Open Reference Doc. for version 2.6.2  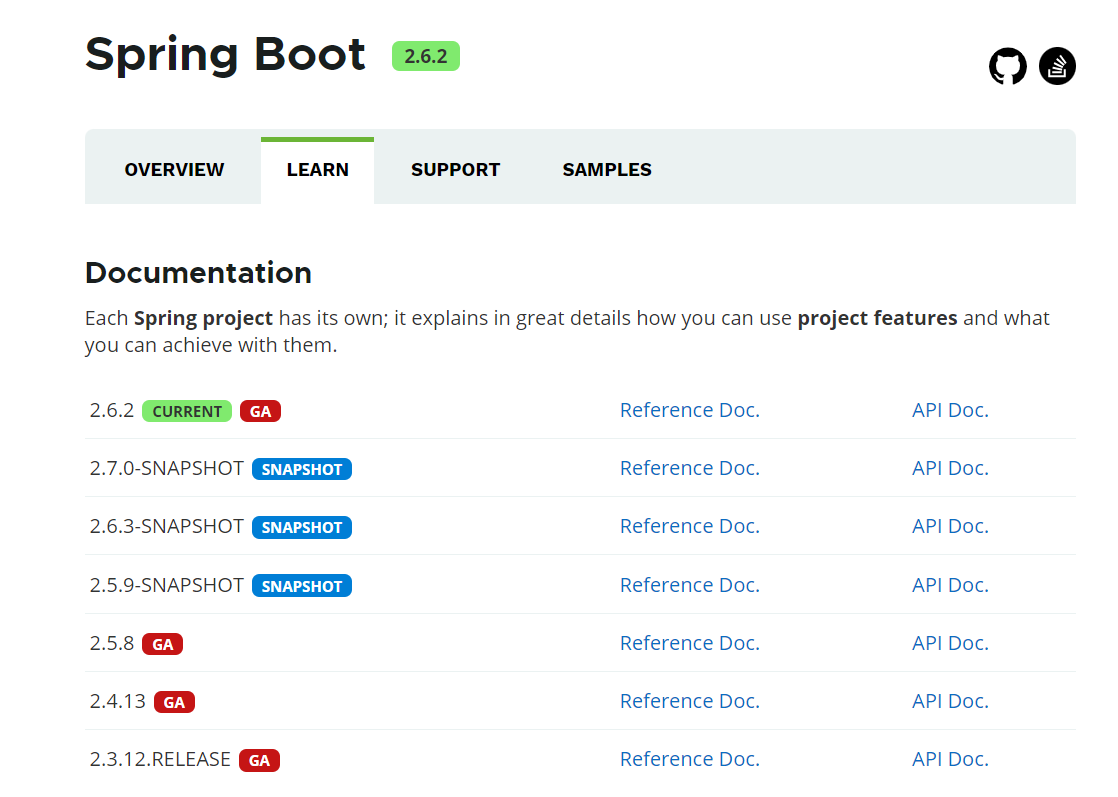coord(689,410)
